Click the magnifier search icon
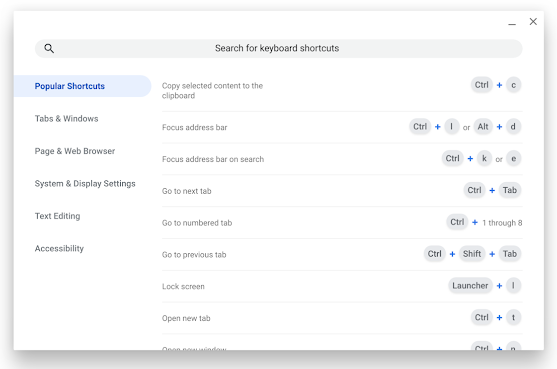This screenshot has height=369, width=557. tap(49, 48)
